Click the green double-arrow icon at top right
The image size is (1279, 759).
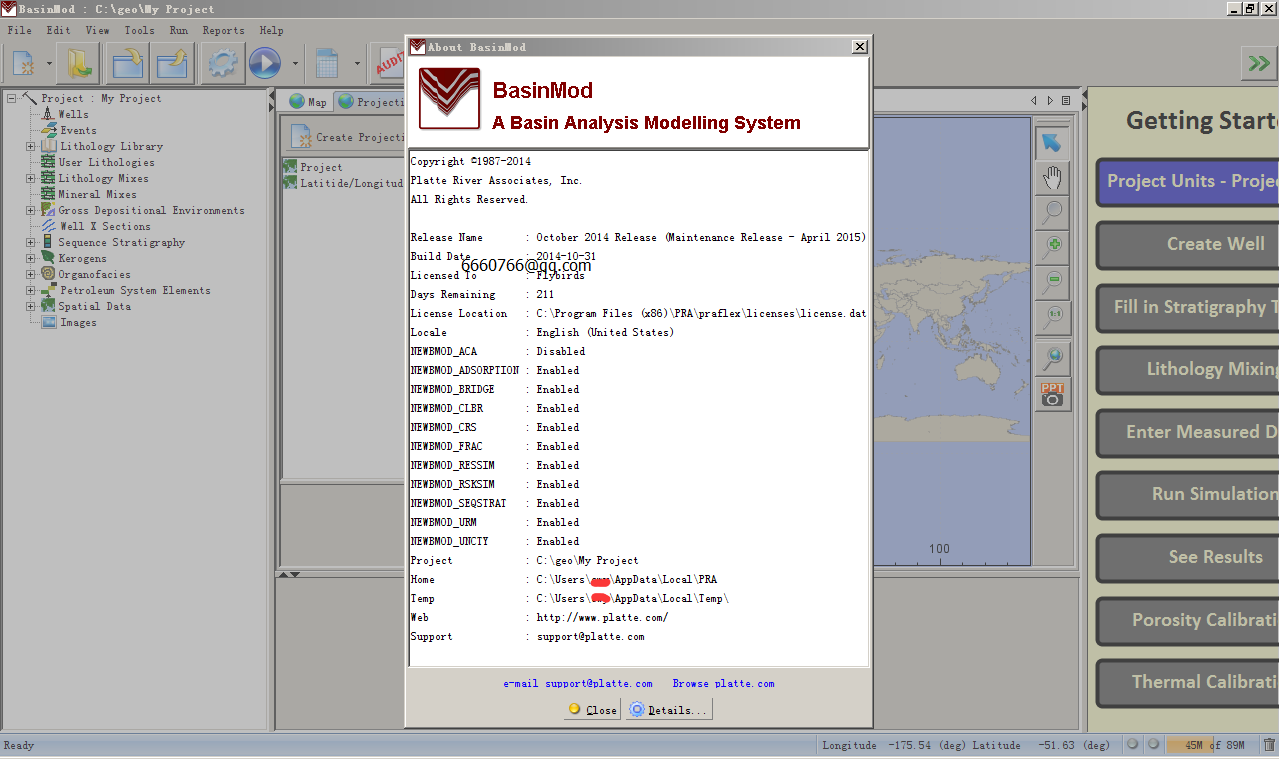1259,64
